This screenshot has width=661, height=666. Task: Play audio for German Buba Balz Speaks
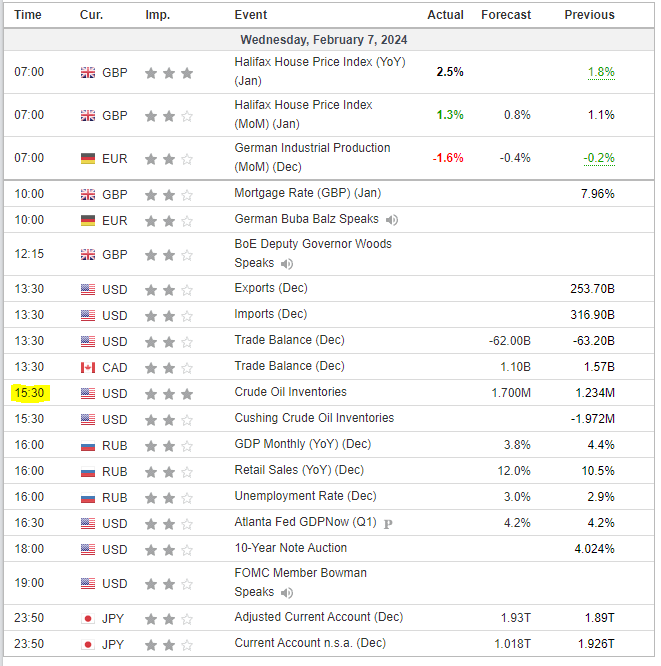tap(392, 220)
